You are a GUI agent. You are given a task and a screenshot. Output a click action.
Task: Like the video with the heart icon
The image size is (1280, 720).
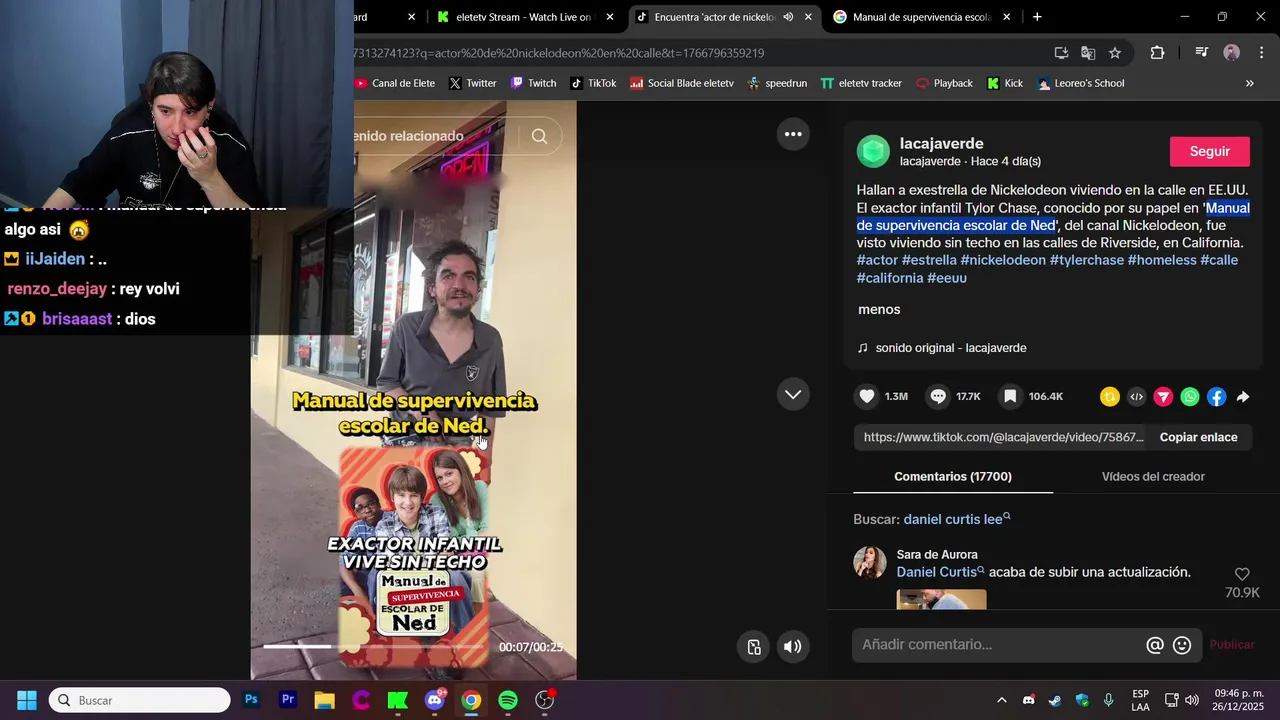pyautogui.click(x=867, y=396)
